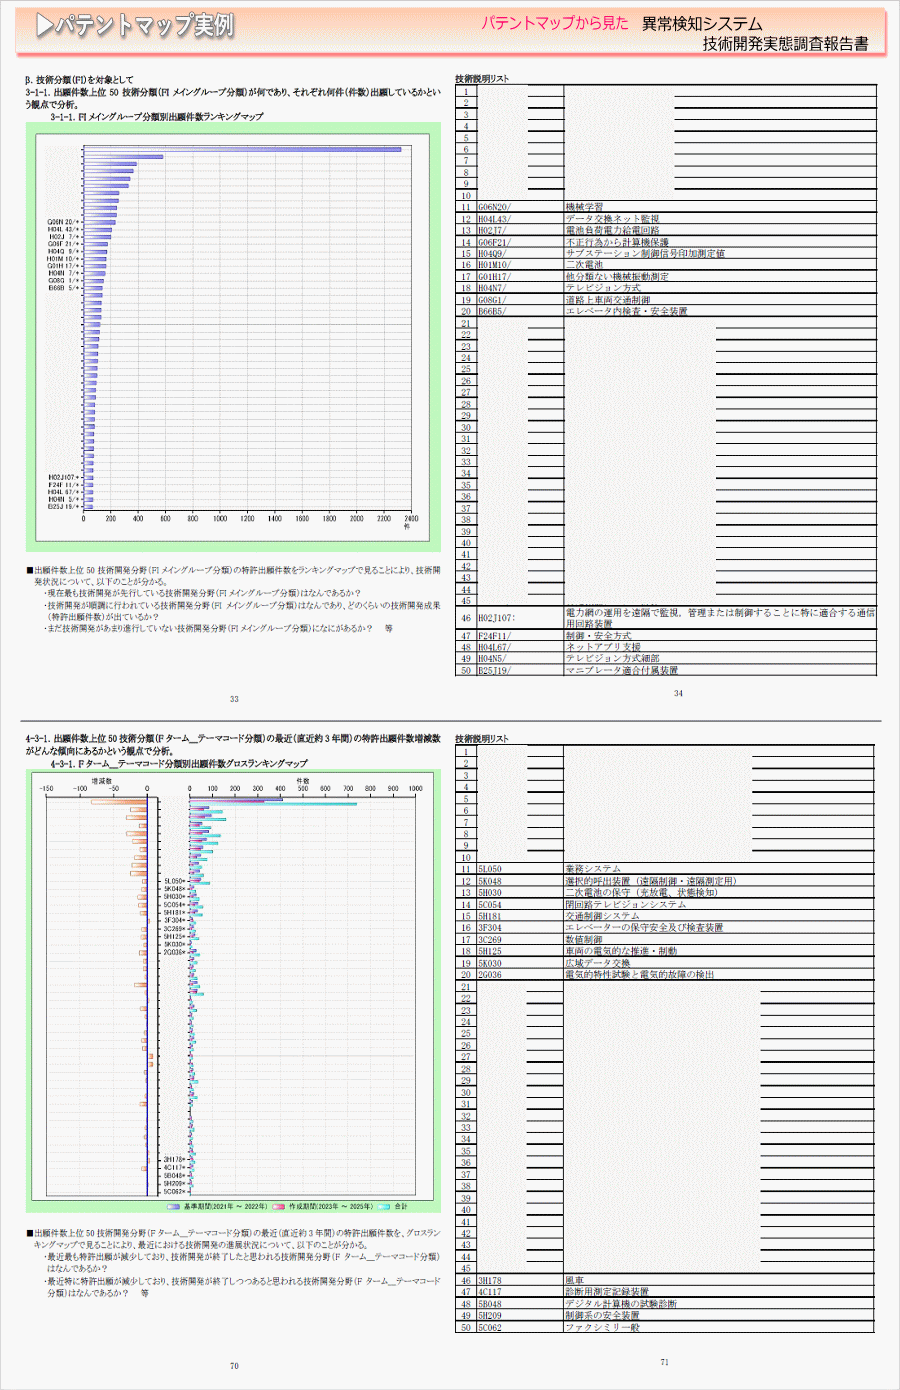Select the 3-1-1 FI ranking map heading
Image resolution: width=900 pixels, height=1390 pixels.
coord(157,116)
